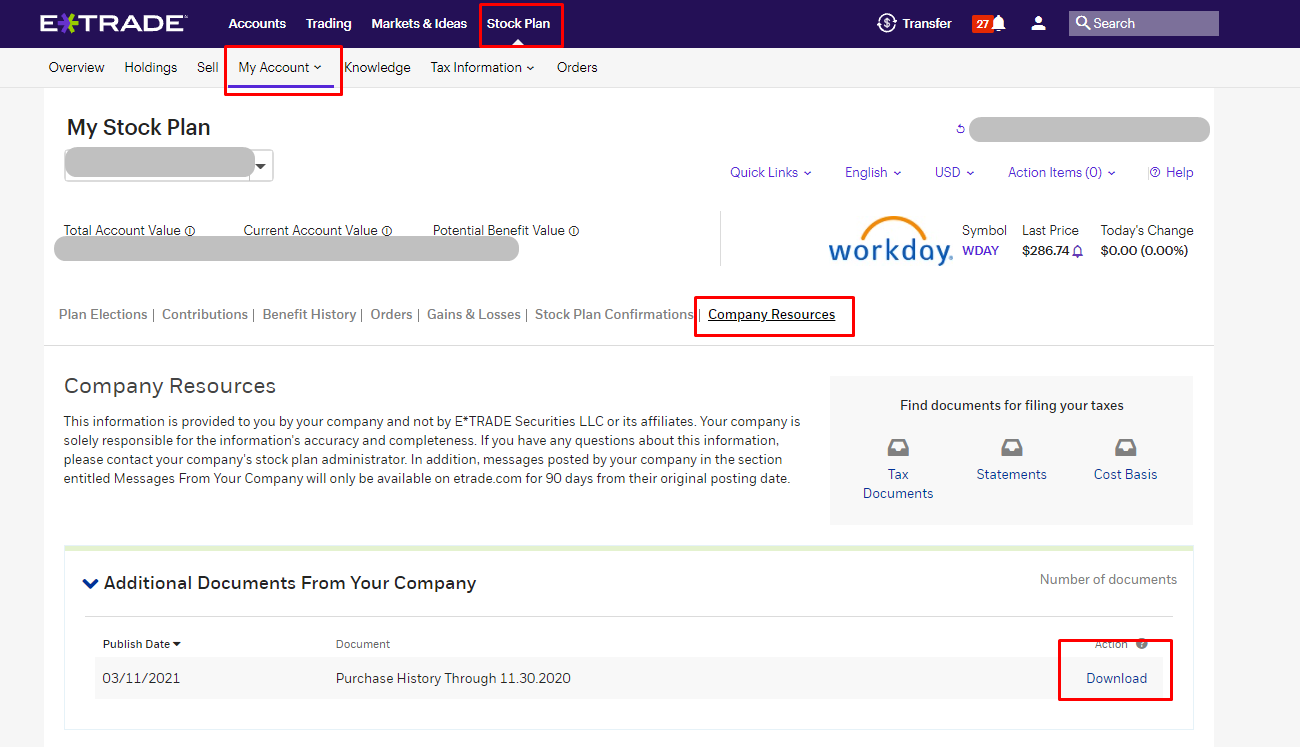Click the Action column help icon

coord(1141,644)
